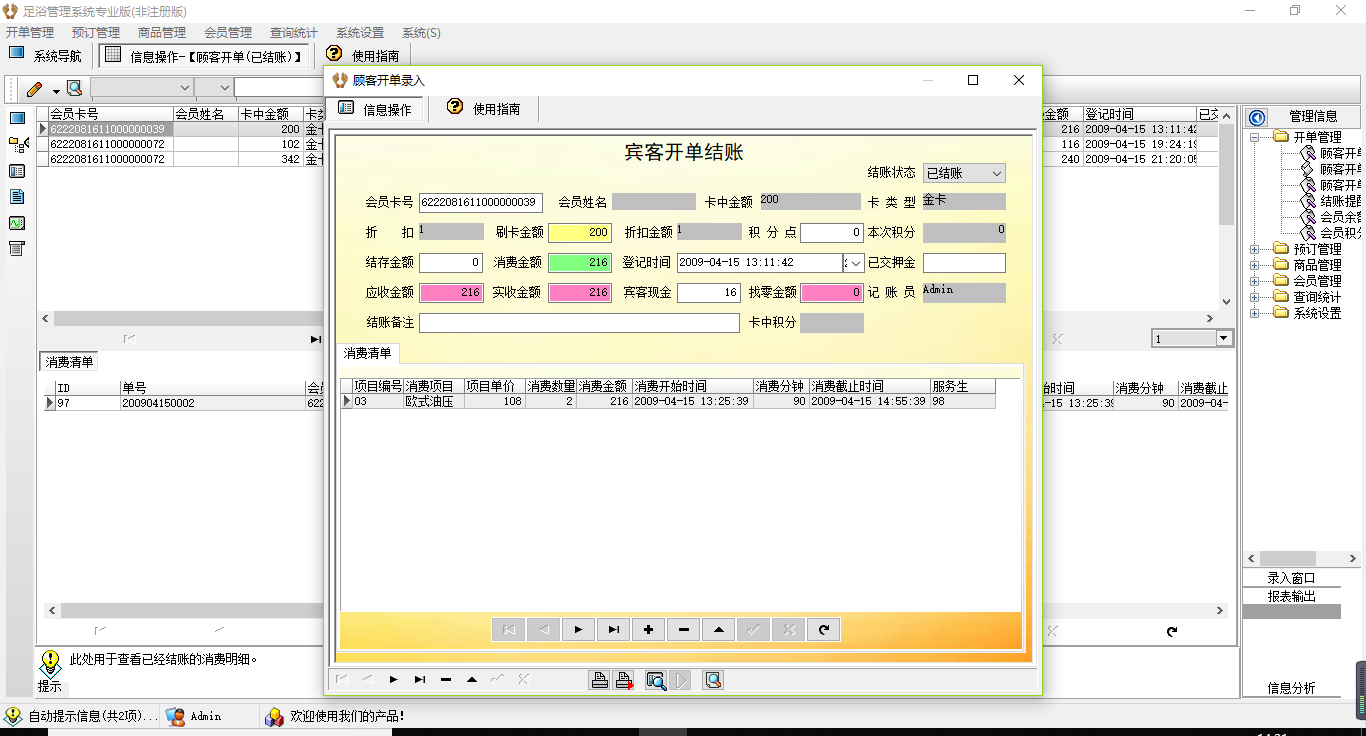Click the Admin user icon in status bar
The height and width of the screenshot is (736, 1366).
pos(176,716)
